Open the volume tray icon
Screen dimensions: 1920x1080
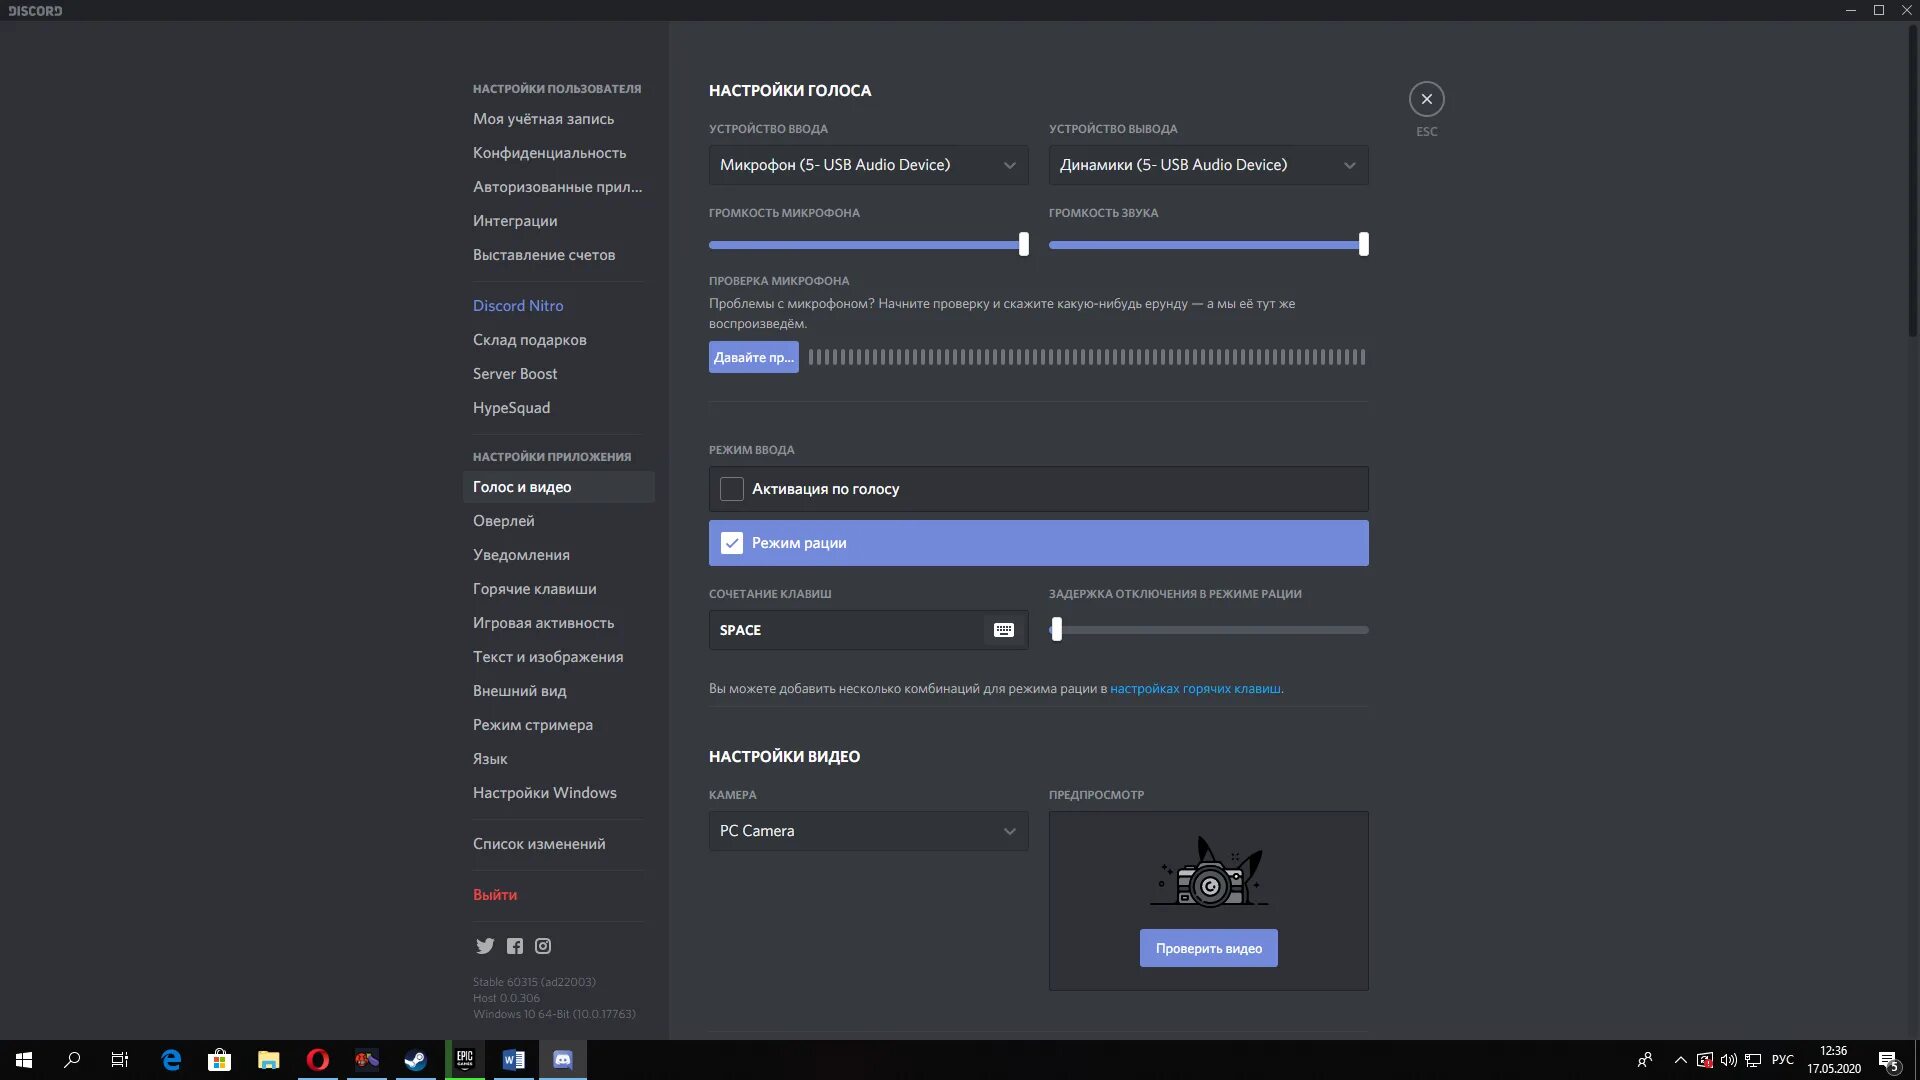coord(1728,1060)
